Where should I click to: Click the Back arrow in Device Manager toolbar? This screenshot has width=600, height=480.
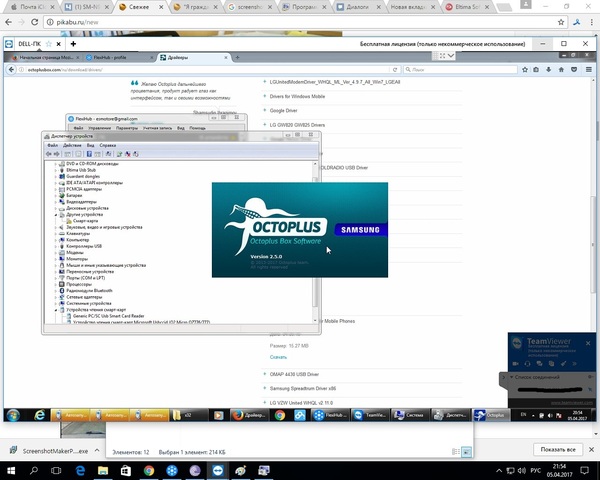coord(49,154)
